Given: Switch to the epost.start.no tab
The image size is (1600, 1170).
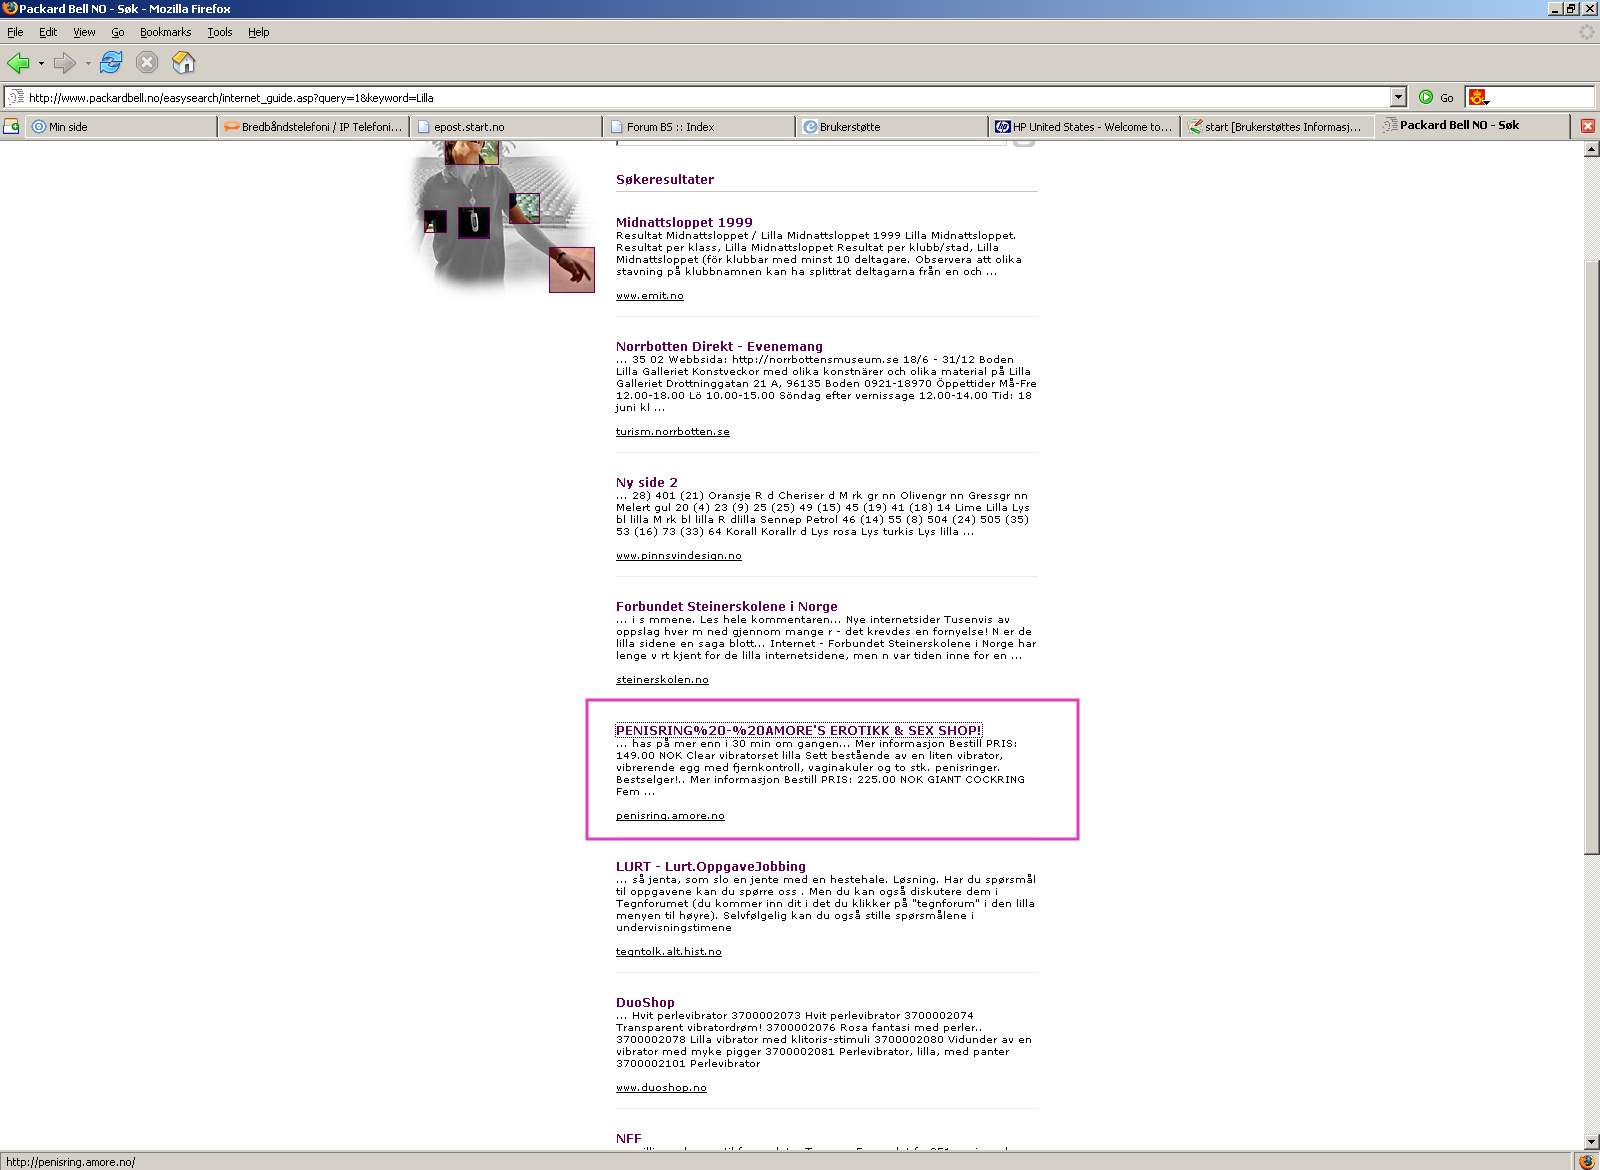Looking at the screenshot, I should pyautogui.click(x=506, y=127).
